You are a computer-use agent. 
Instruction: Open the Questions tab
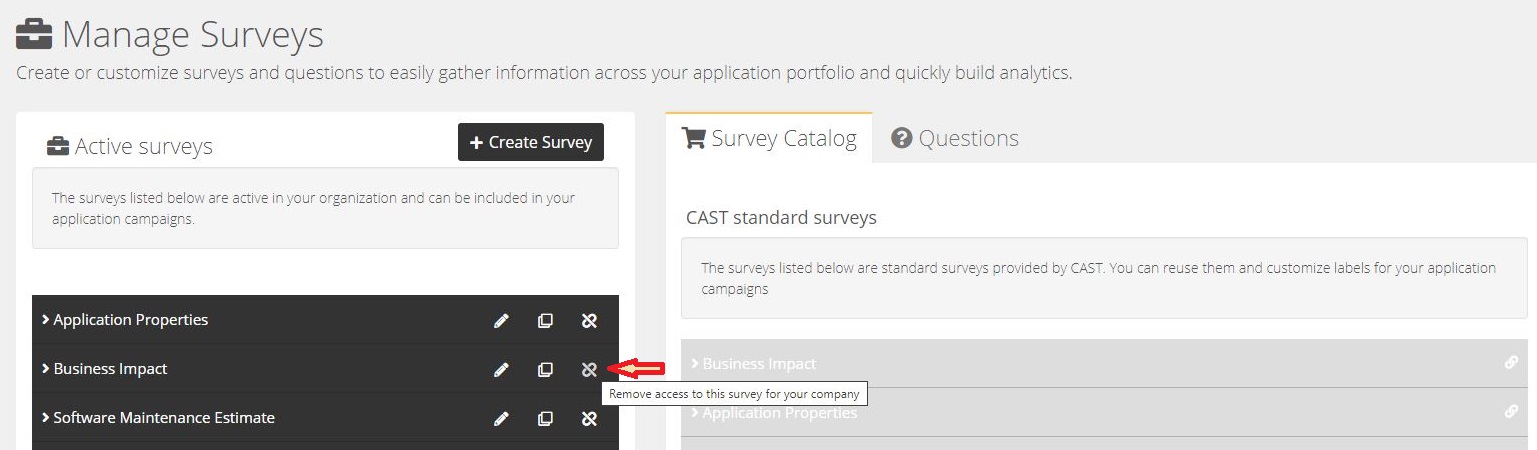tap(955, 138)
